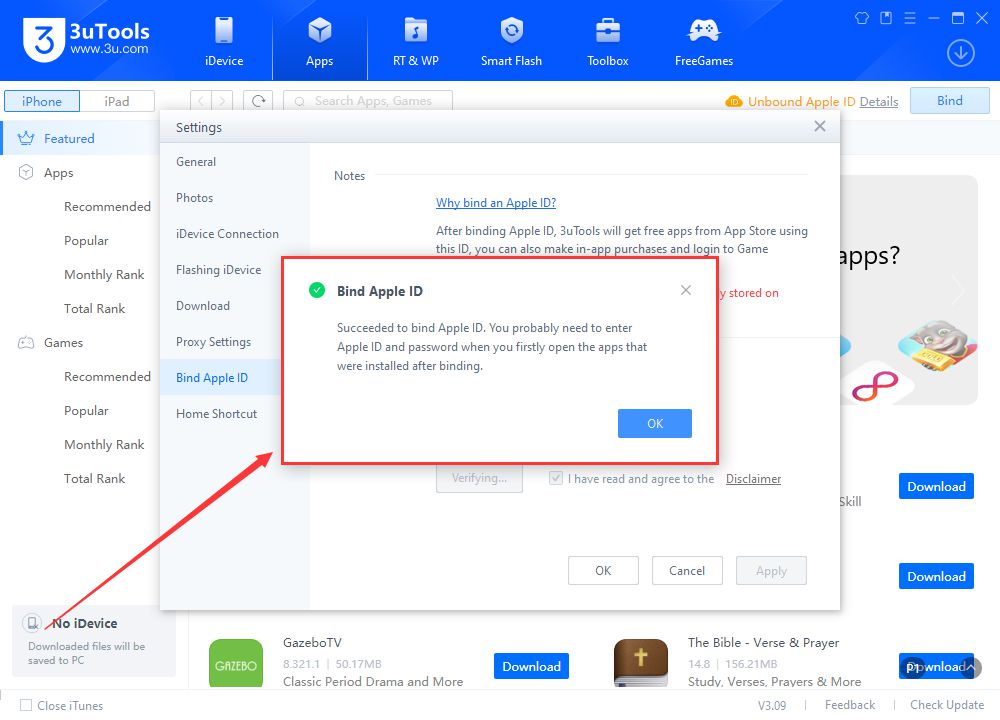Open the FreeGames section
This screenshot has height=720, width=1000.
[x=703, y=41]
